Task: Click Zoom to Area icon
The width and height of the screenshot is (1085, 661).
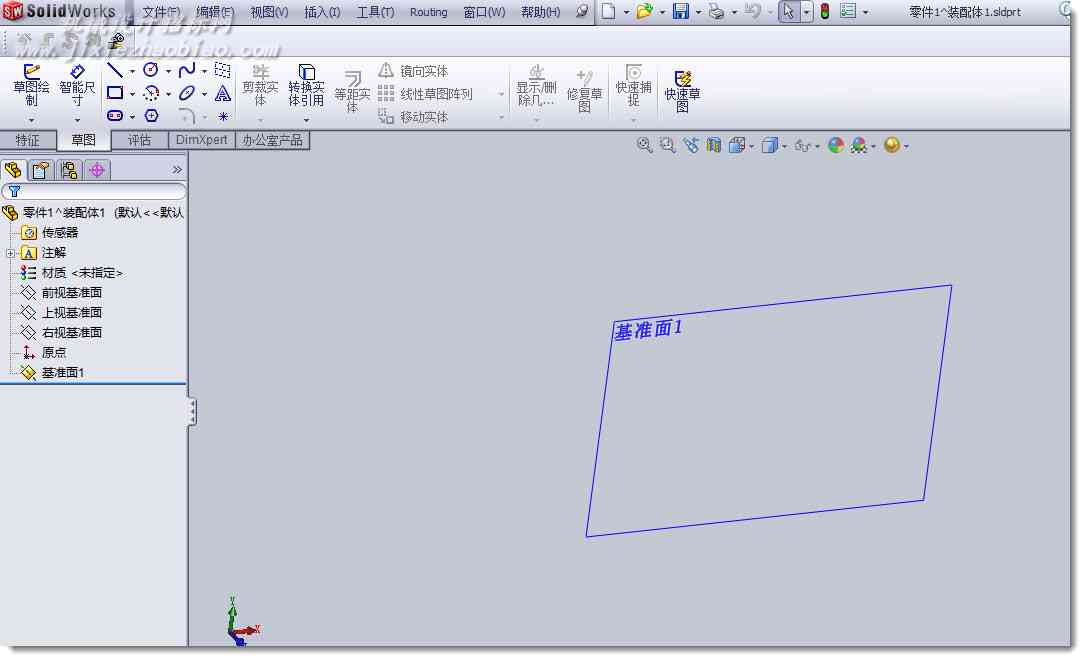Action: click(x=667, y=145)
